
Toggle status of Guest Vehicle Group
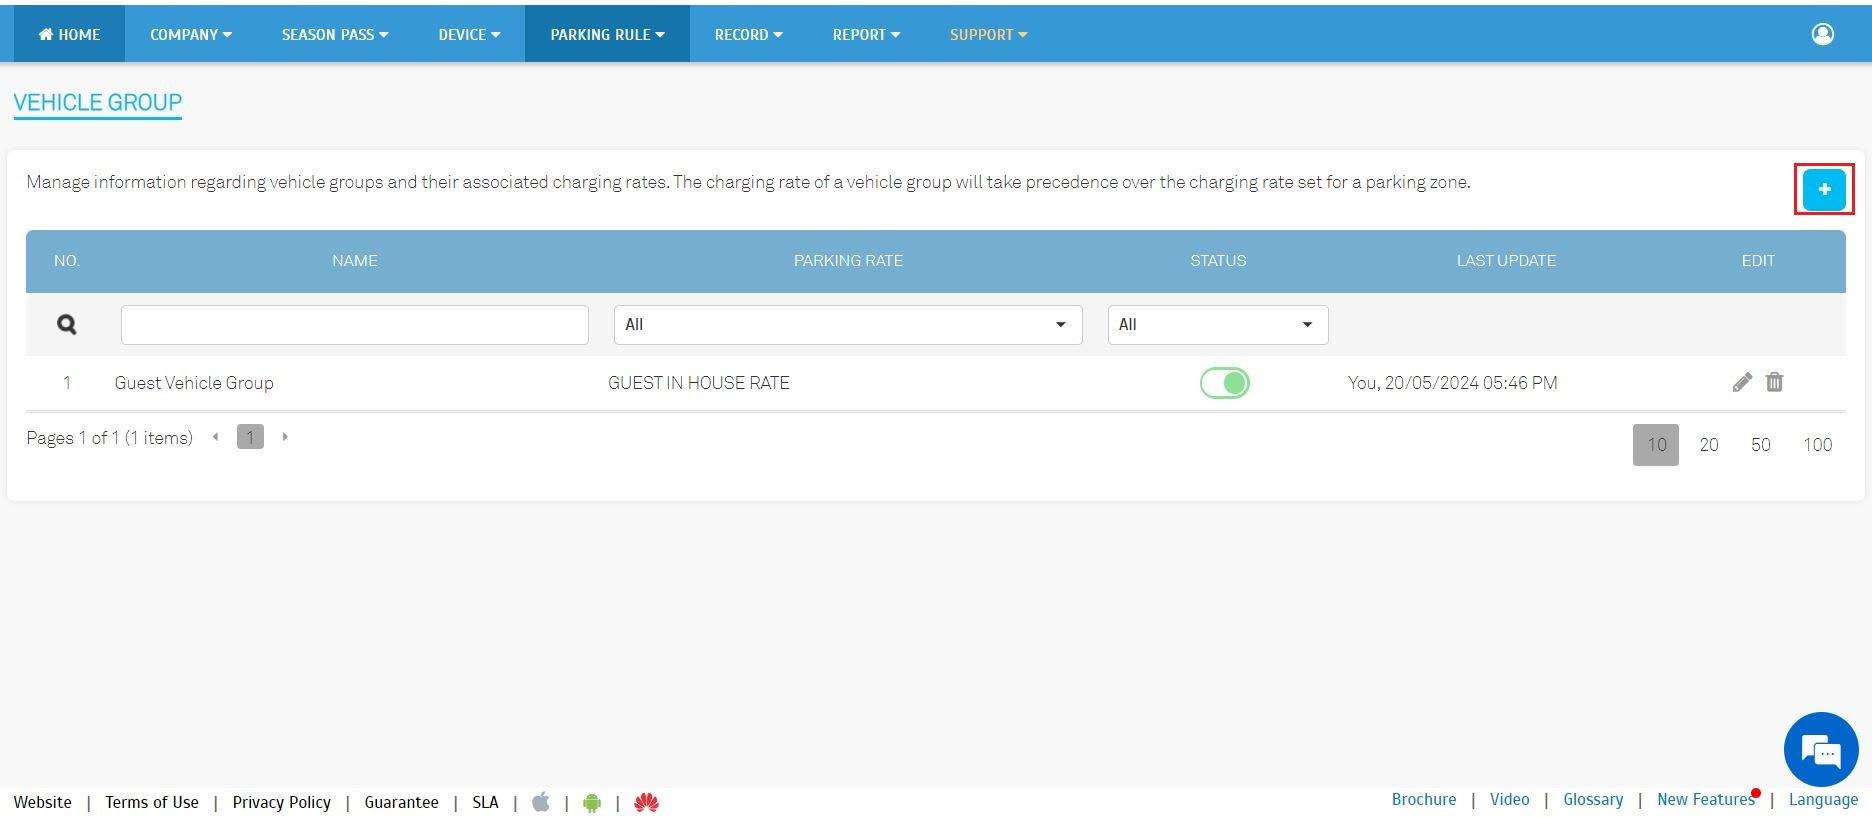click(x=1224, y=383)
